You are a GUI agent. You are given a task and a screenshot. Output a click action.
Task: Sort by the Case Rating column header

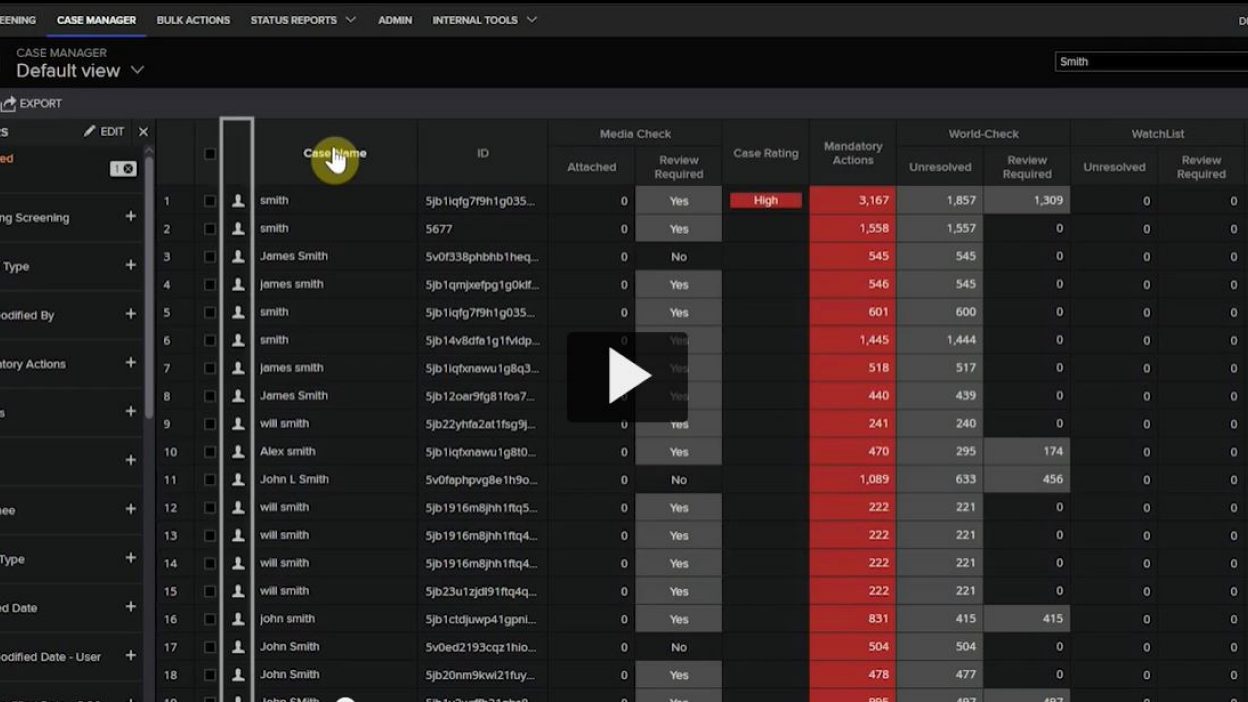pos(765,154)
